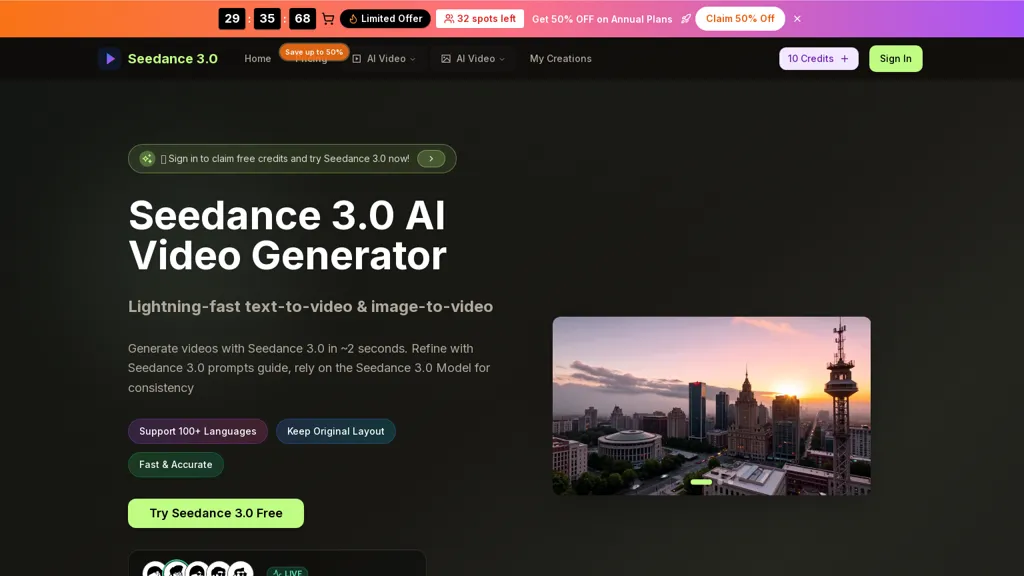The image size is (1024, 576).
Task: Open the Pricing page
Action: coord(311,60)
